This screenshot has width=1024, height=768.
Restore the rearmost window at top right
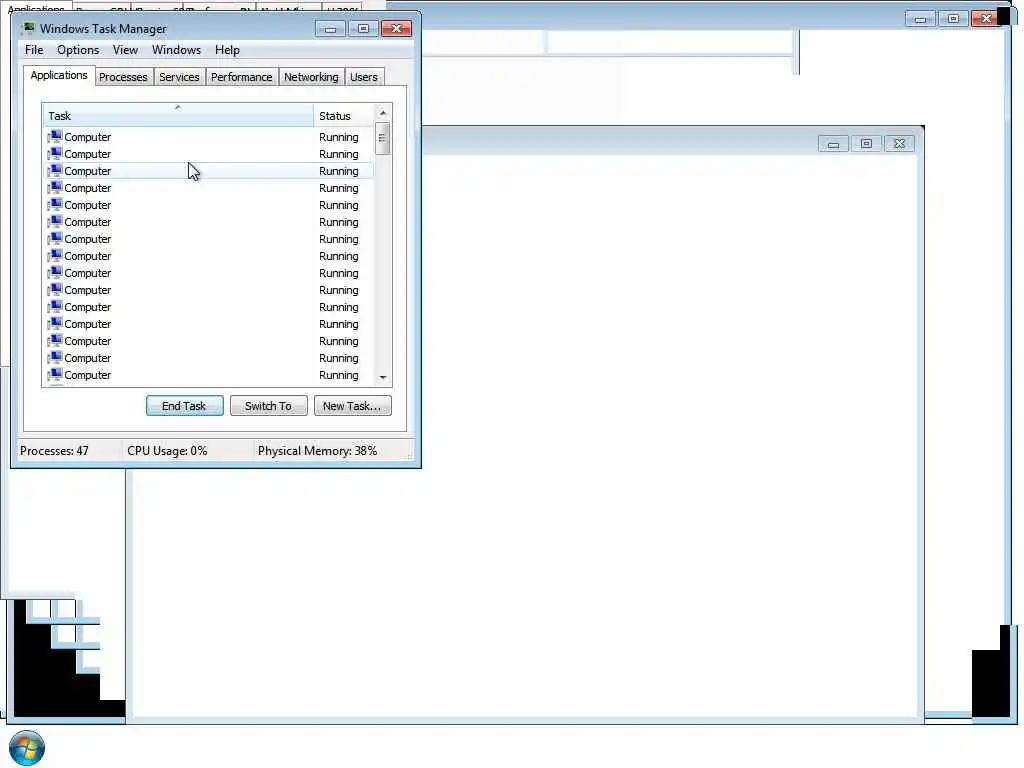click(953, 19)
